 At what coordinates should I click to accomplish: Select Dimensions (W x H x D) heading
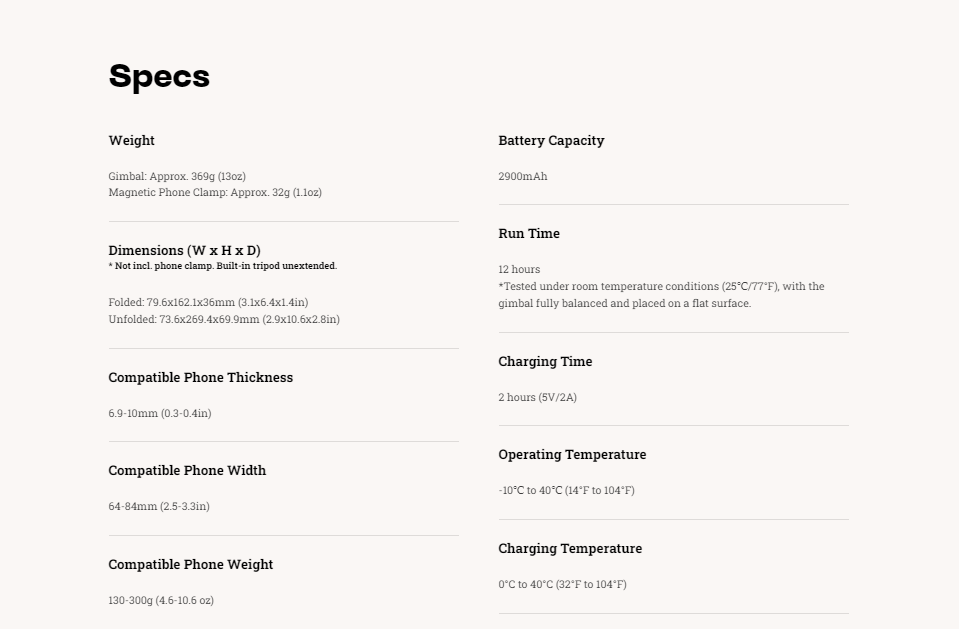(185, 250)
